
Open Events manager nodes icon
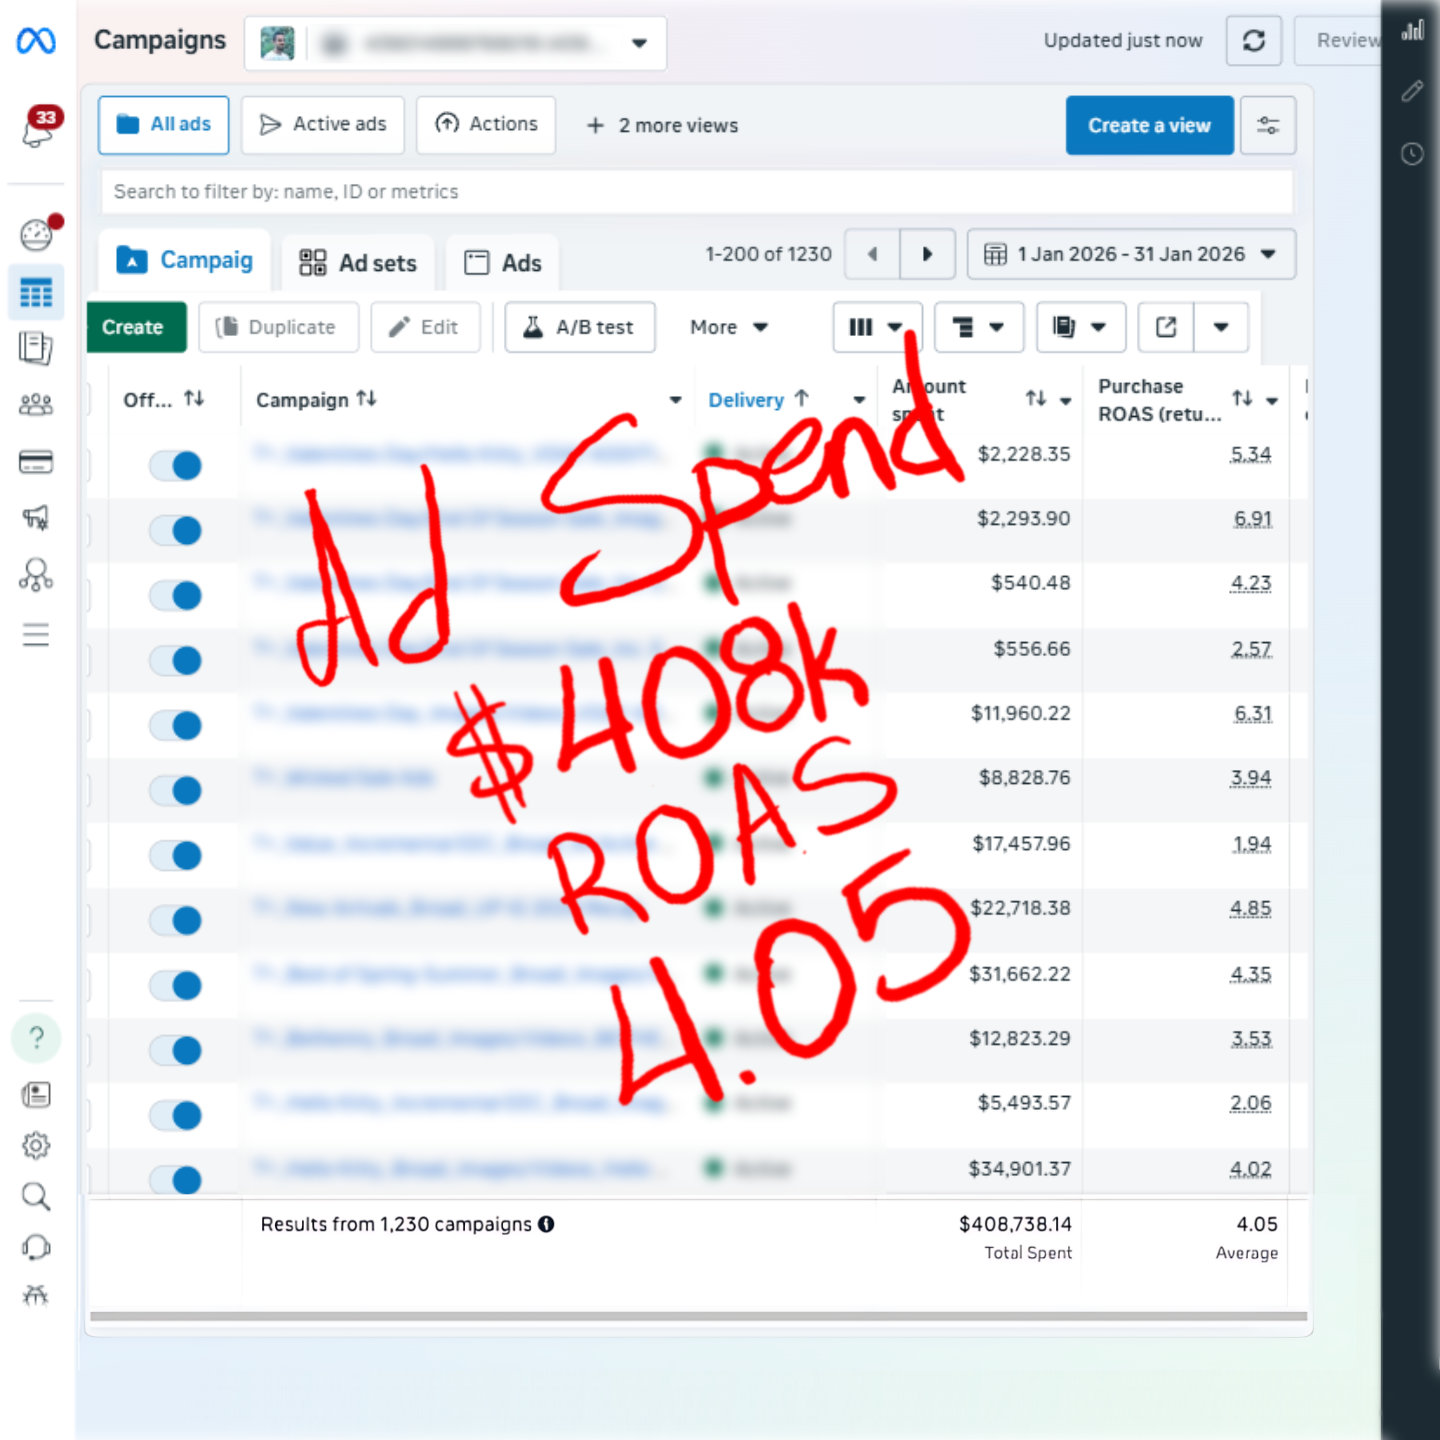point(36,575)
